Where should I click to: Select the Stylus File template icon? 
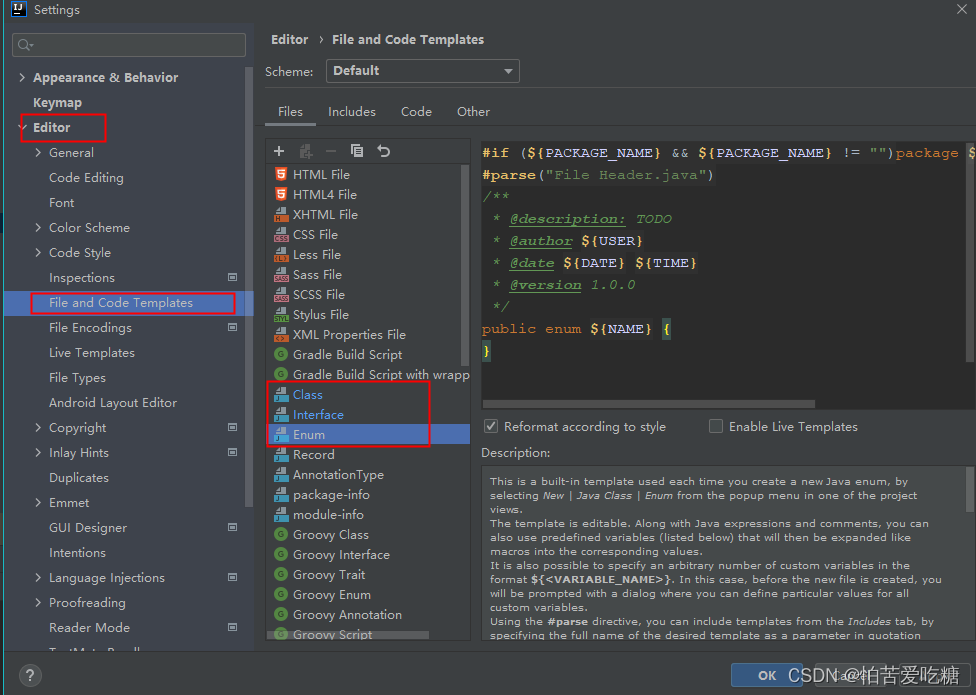281,315
